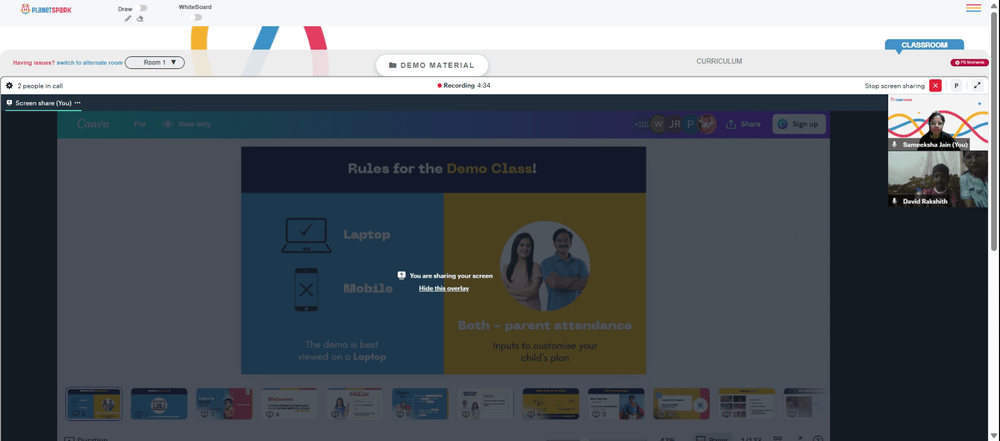The height and width of the screenshot is (441, 1000).
Task: Click the Canva logo in shared screen
Action: coord(93,124)
